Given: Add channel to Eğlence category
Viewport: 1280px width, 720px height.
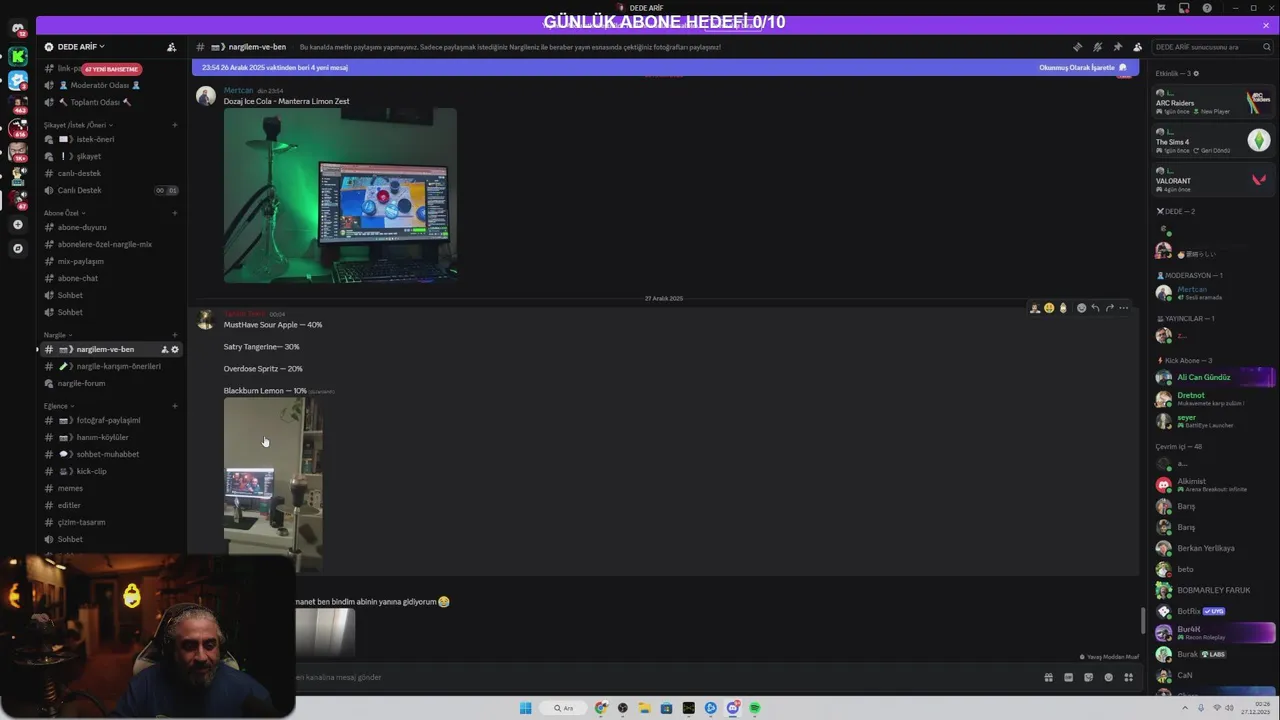Looking at the screenshot, I should (x=175, y=406).
